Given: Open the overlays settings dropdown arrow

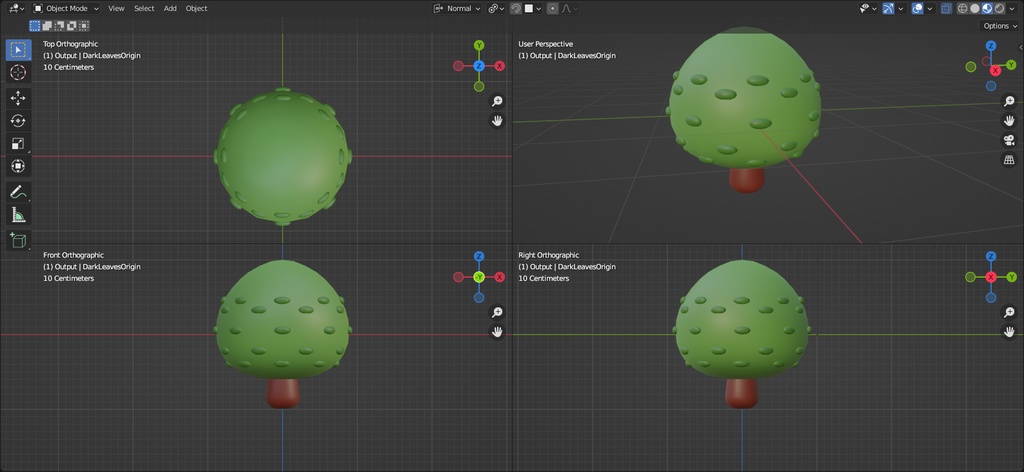Looking at the screenshot, I should 930,8.
